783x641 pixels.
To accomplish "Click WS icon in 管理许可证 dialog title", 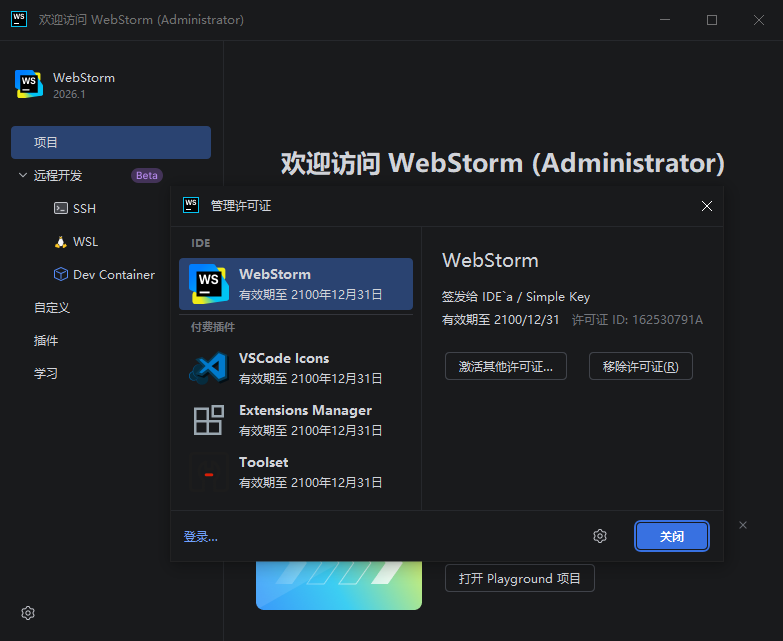I will click(191, 205).
